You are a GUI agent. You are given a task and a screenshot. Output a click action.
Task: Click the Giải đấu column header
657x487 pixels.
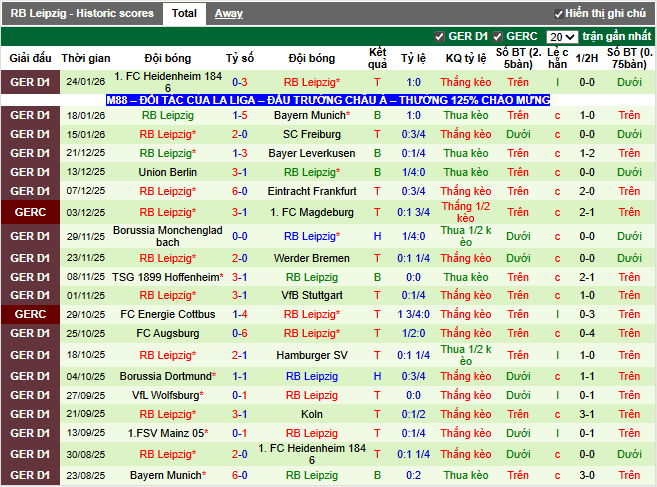coord(30,58)
